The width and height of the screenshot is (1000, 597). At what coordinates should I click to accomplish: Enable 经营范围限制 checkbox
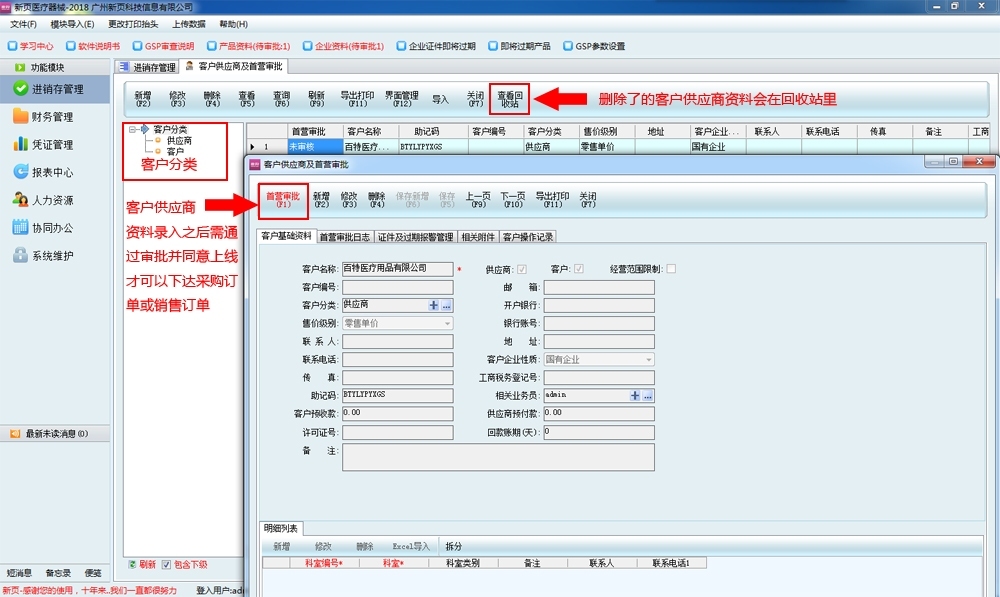pos(671,269)
